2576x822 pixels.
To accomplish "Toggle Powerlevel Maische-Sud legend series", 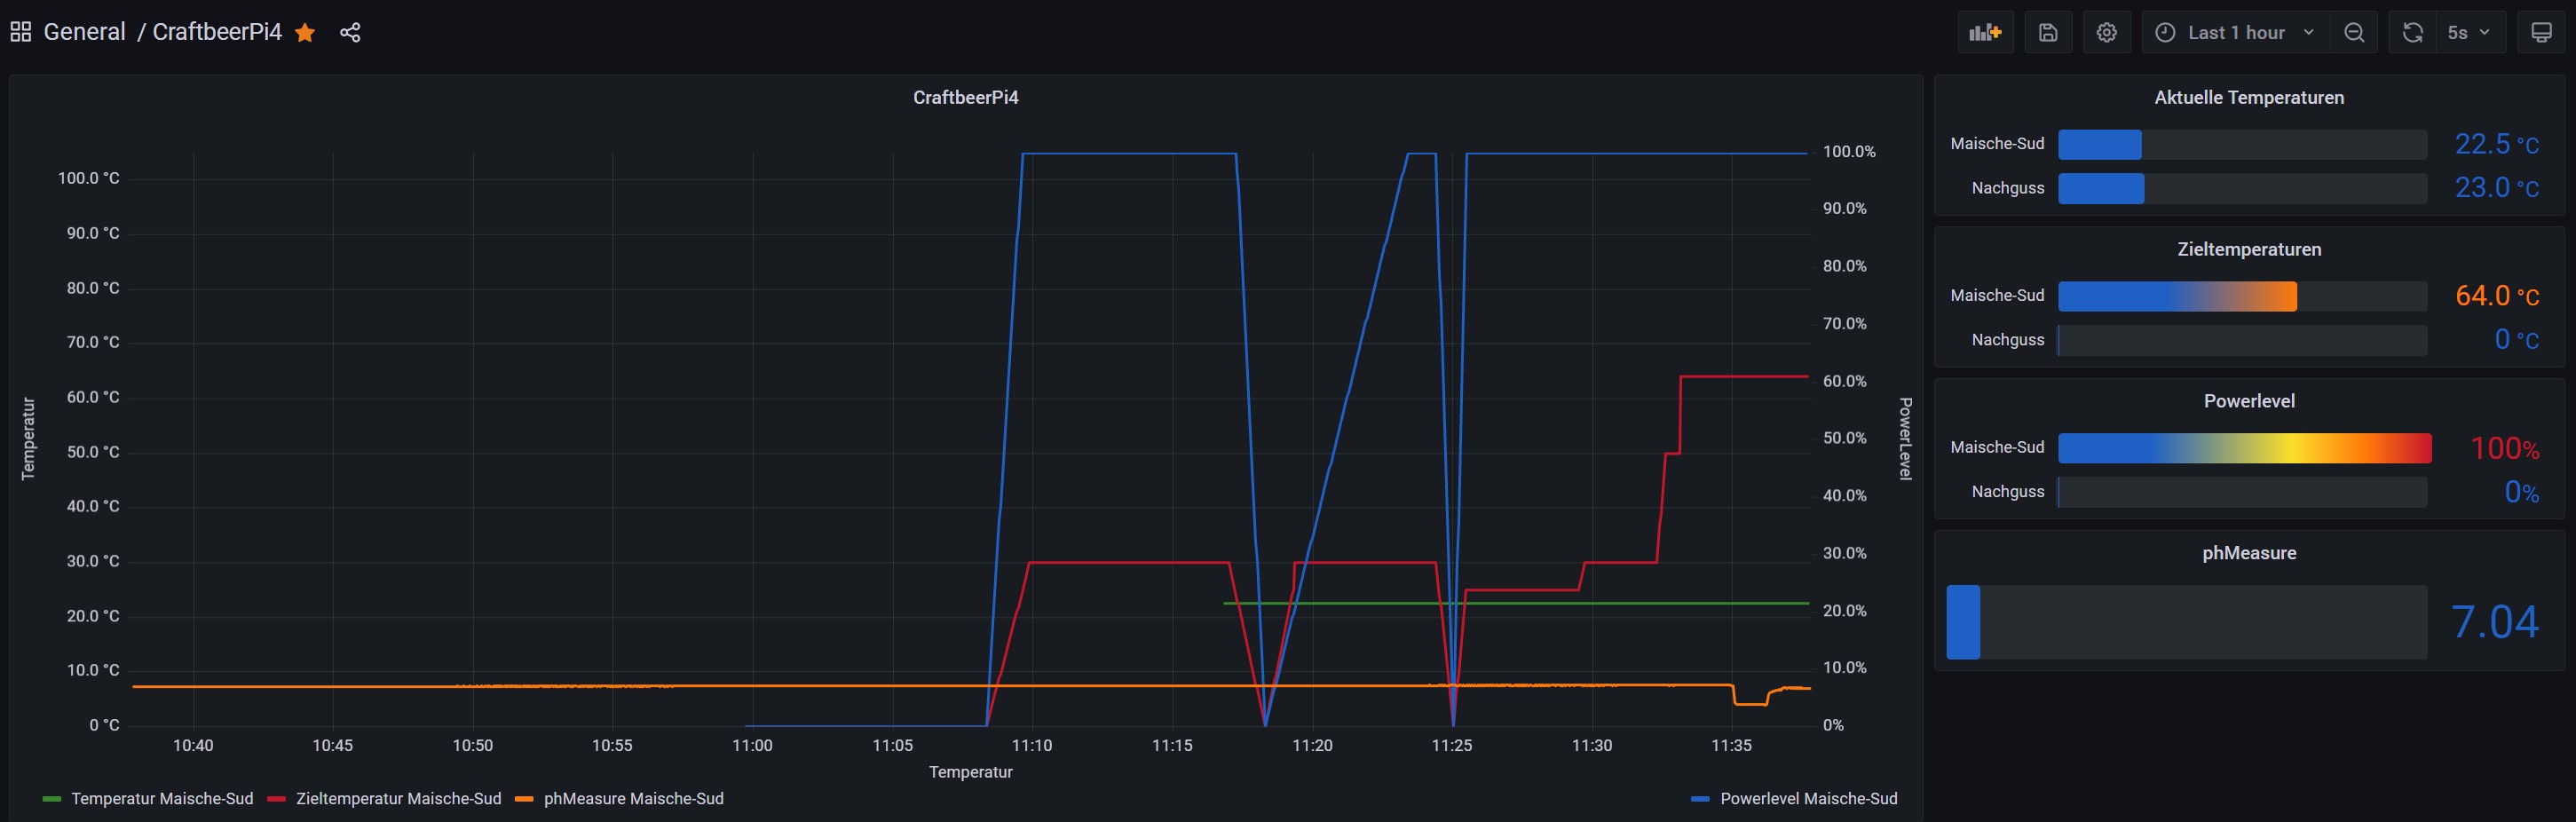I will coord(1807,799).
